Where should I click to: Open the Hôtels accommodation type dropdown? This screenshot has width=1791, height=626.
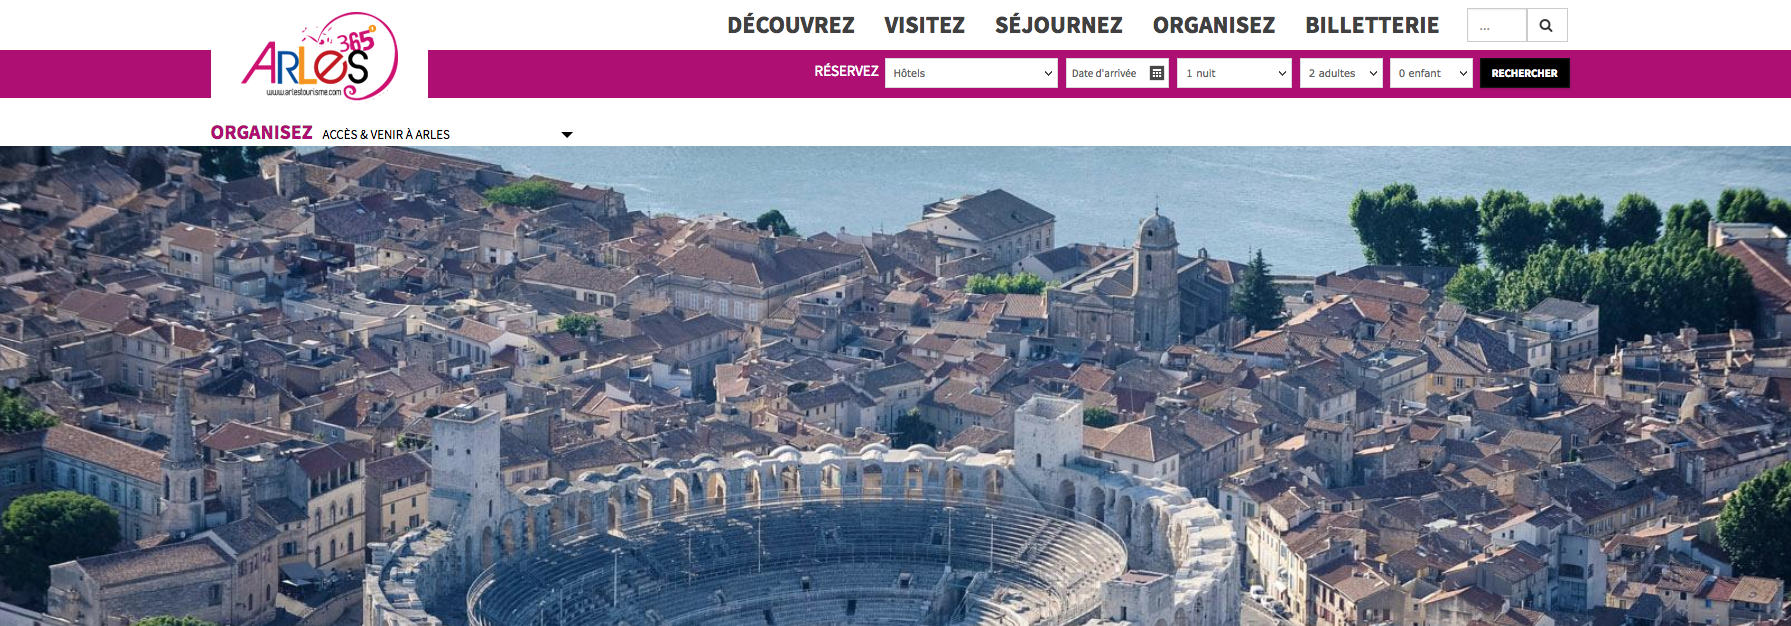(x=971, y=73)
